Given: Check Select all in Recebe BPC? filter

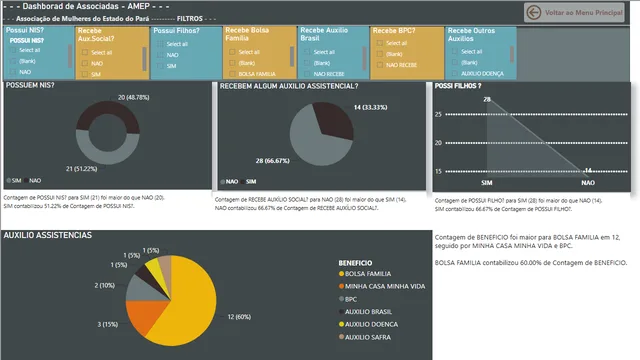Looking at the screenshot, I should 380,43.
